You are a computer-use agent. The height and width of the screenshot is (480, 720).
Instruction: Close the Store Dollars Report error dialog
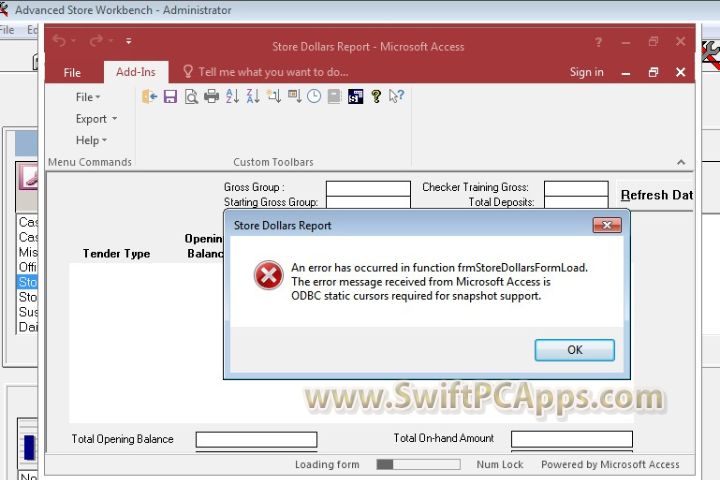tap(607, 225)
